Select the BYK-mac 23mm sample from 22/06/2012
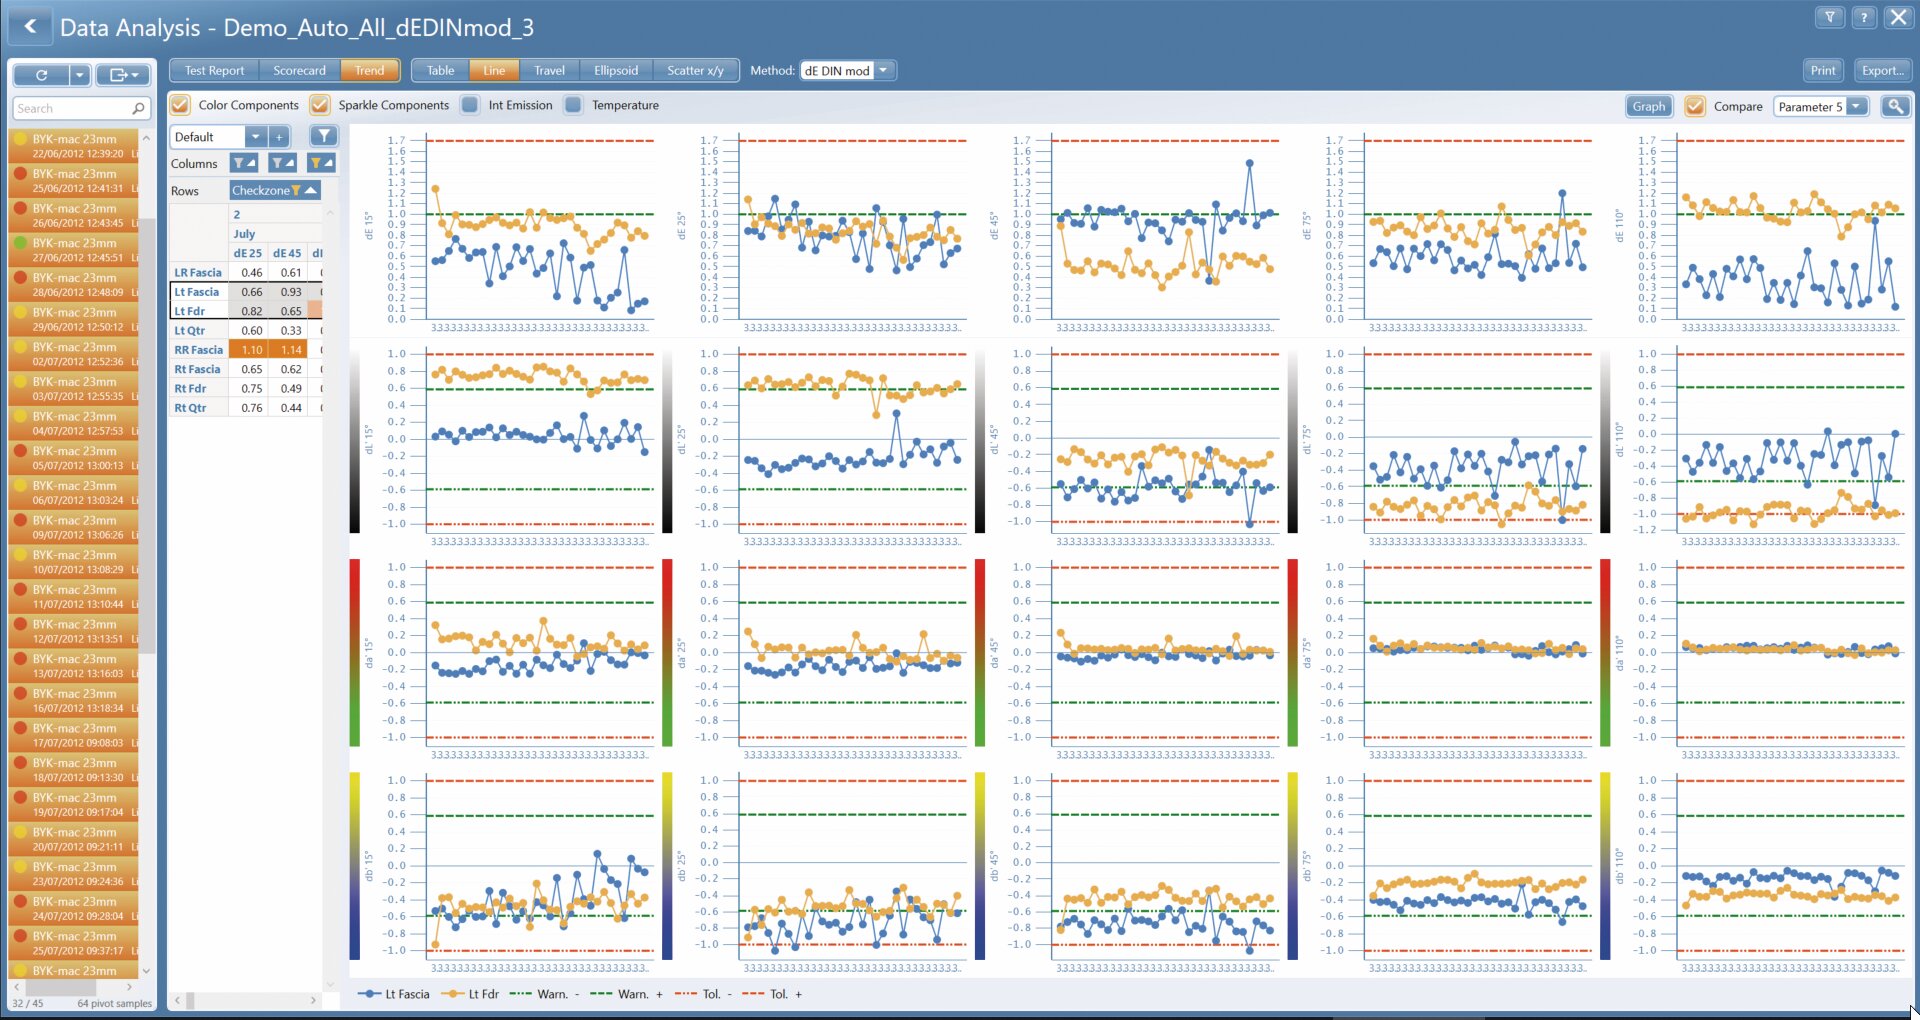Image resolution: width=1920 pixels, height=1020 pixels. click(x=72, y=145)
